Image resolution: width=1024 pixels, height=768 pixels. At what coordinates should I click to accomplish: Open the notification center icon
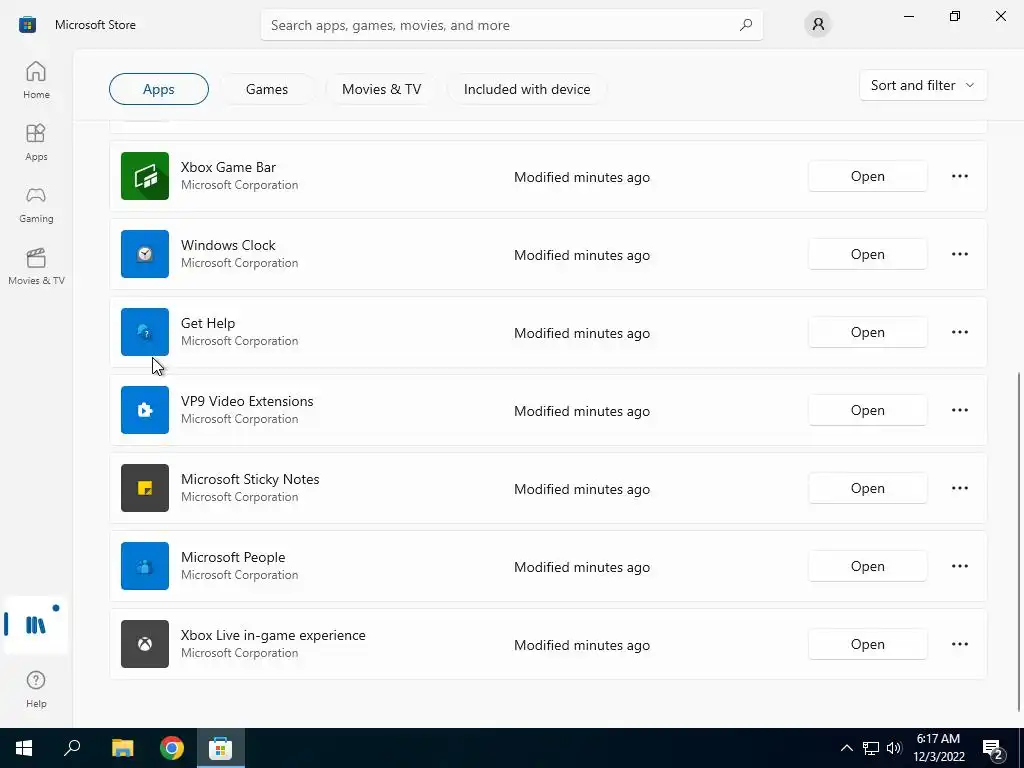coord(993,748)
